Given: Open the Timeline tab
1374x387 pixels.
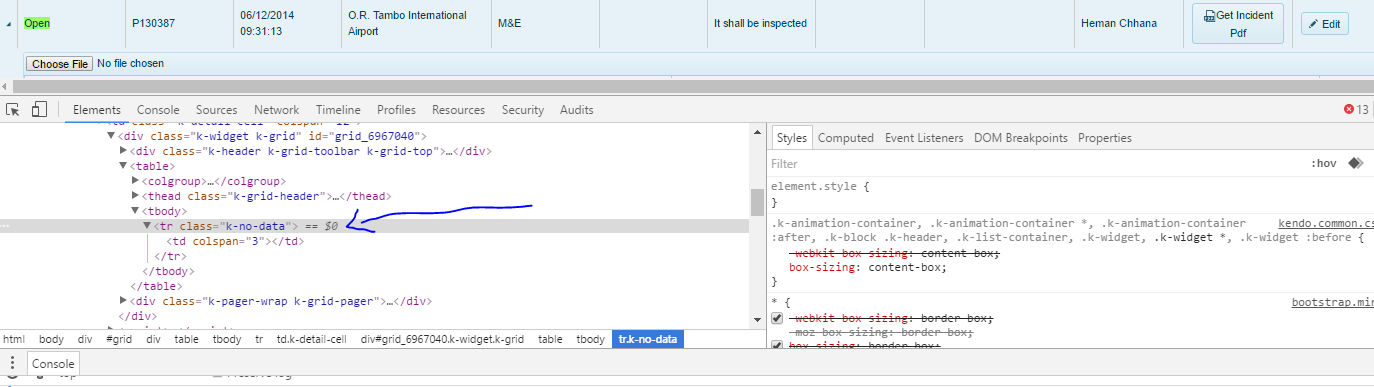Looking at the screenshot, I should 338,110.
